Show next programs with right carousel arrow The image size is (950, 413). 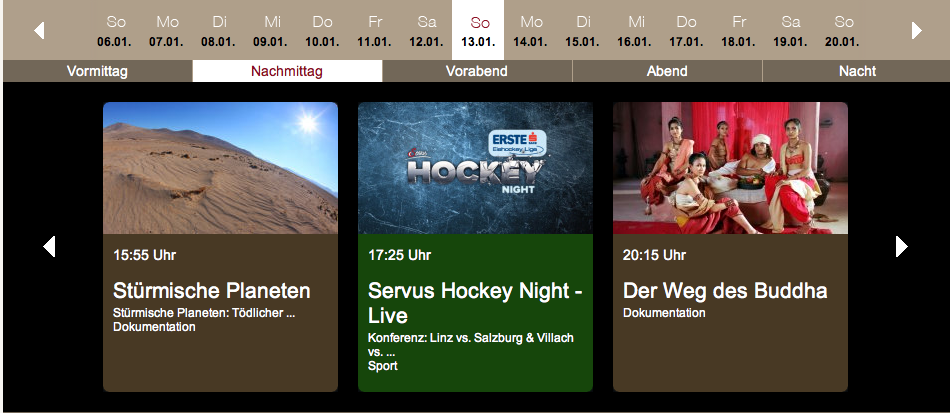pyautogui.click(x=902, y=246)
